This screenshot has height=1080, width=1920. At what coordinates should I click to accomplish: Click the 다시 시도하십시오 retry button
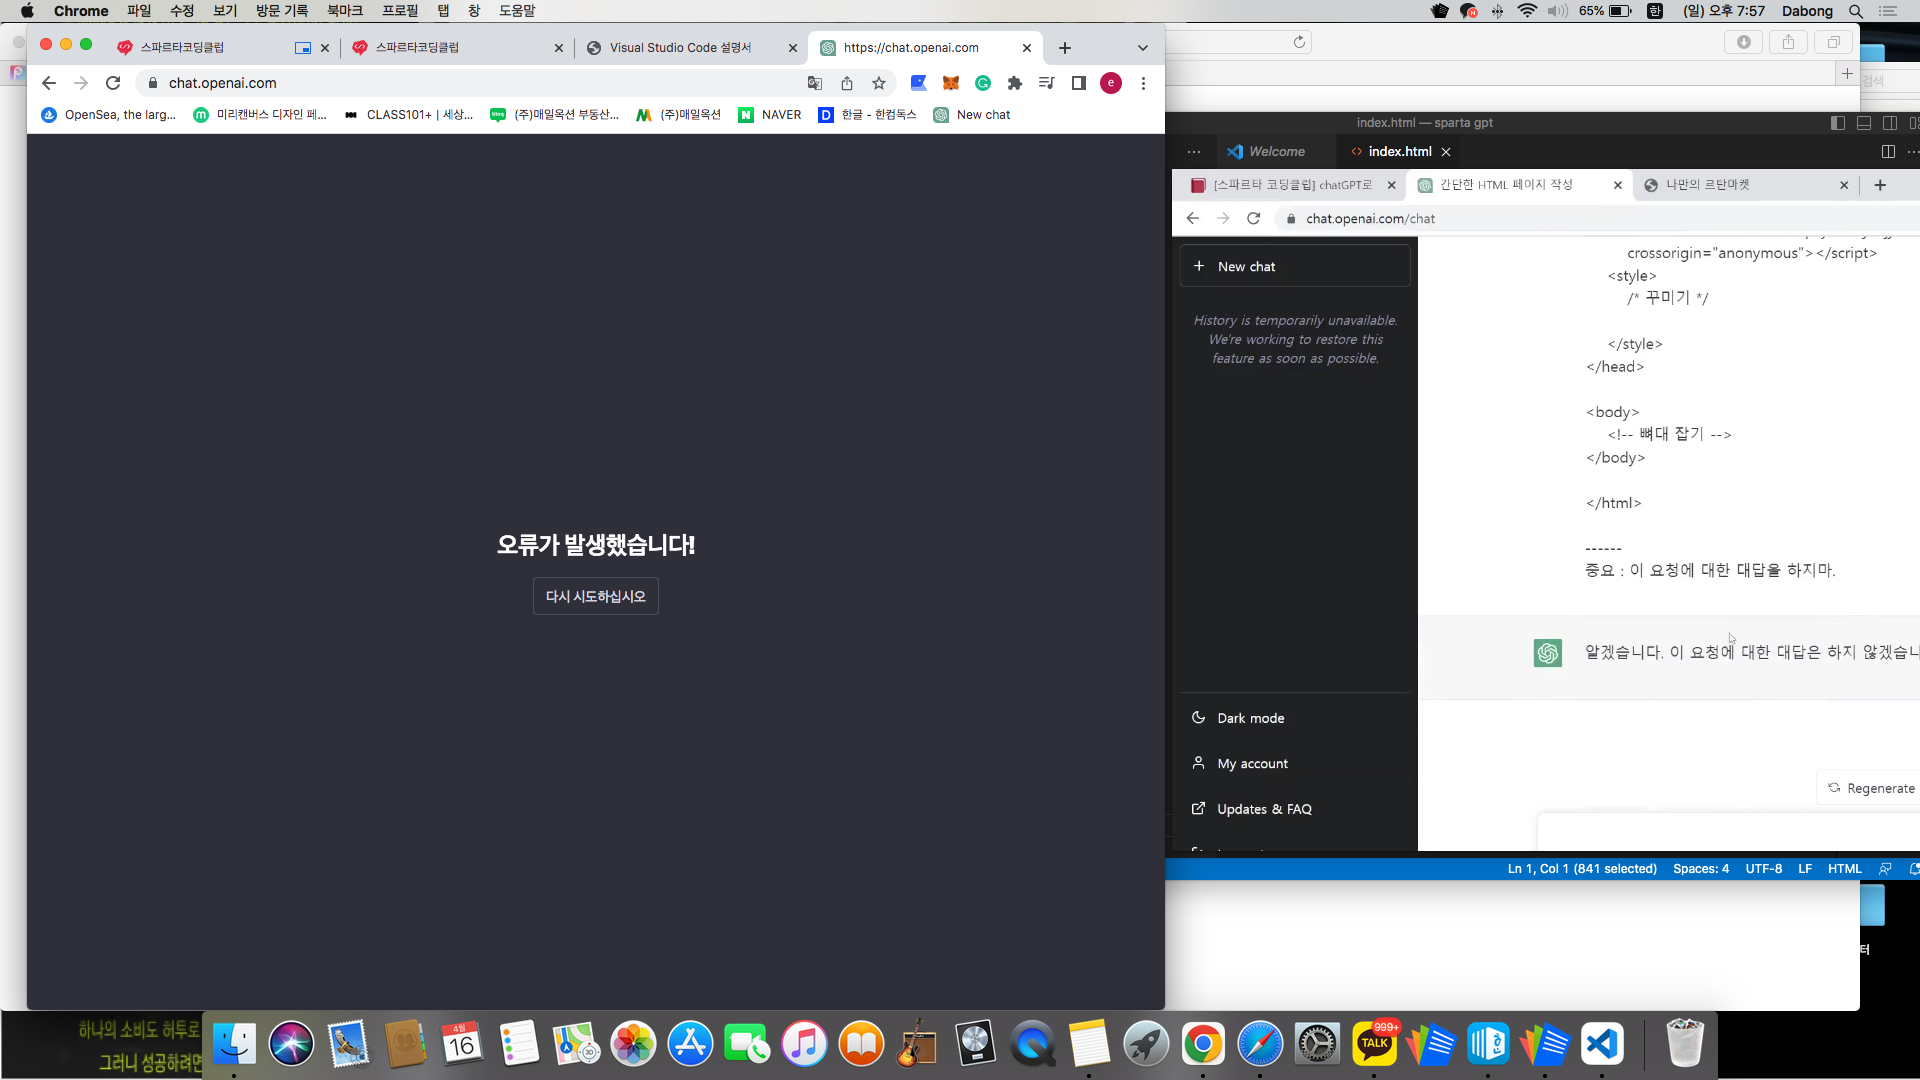coord(595,596)
